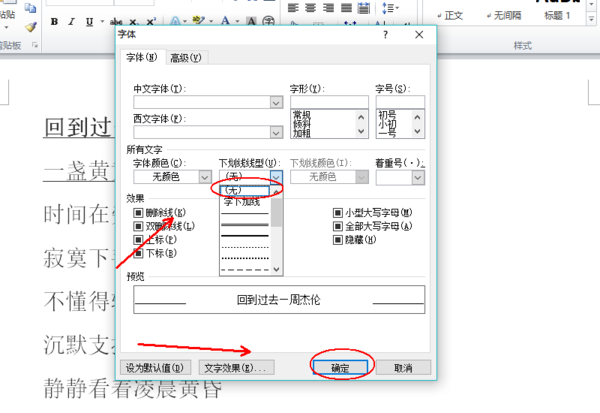Click the underline list scrollbar down arrow
600x413 pixels.
[277, 269]
